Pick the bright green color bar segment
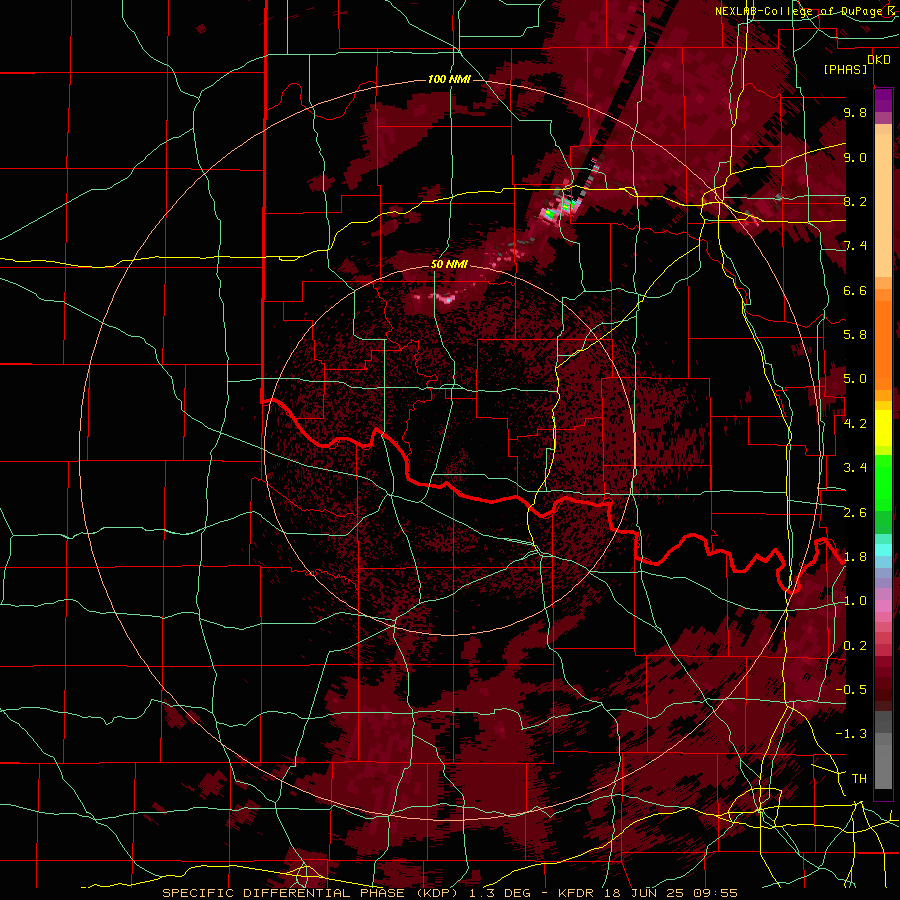The image size is (900, 900). point(883,483)
